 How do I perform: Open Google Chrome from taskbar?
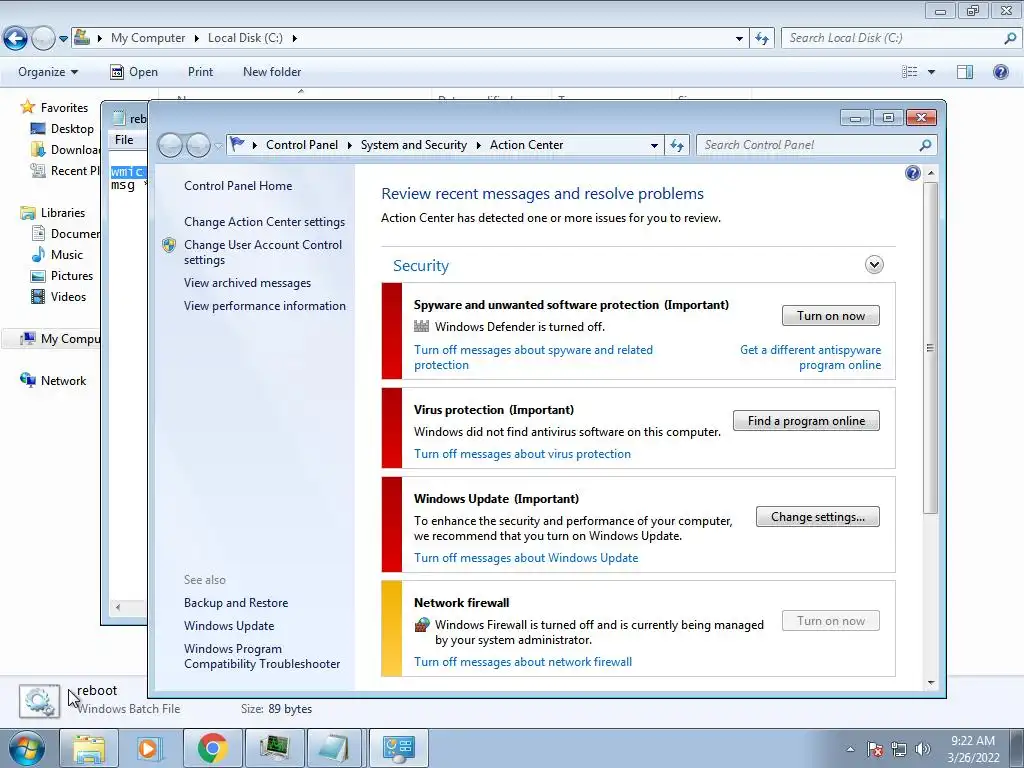click(212, 748)
